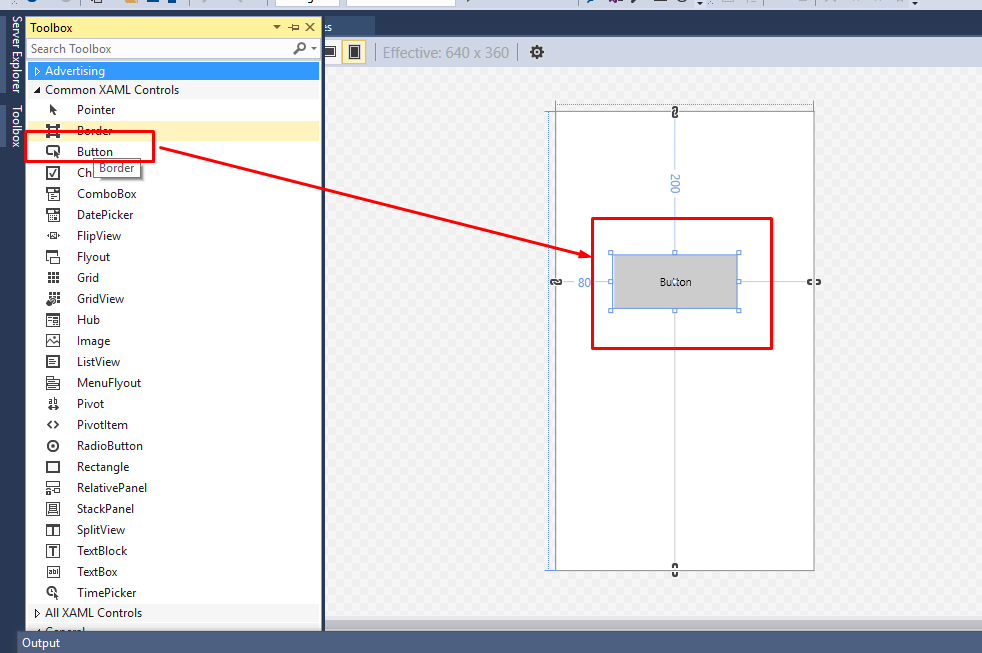Screen dimensions: 982x653
Task: Toggle the top margin anchor link
Action: 674,112
